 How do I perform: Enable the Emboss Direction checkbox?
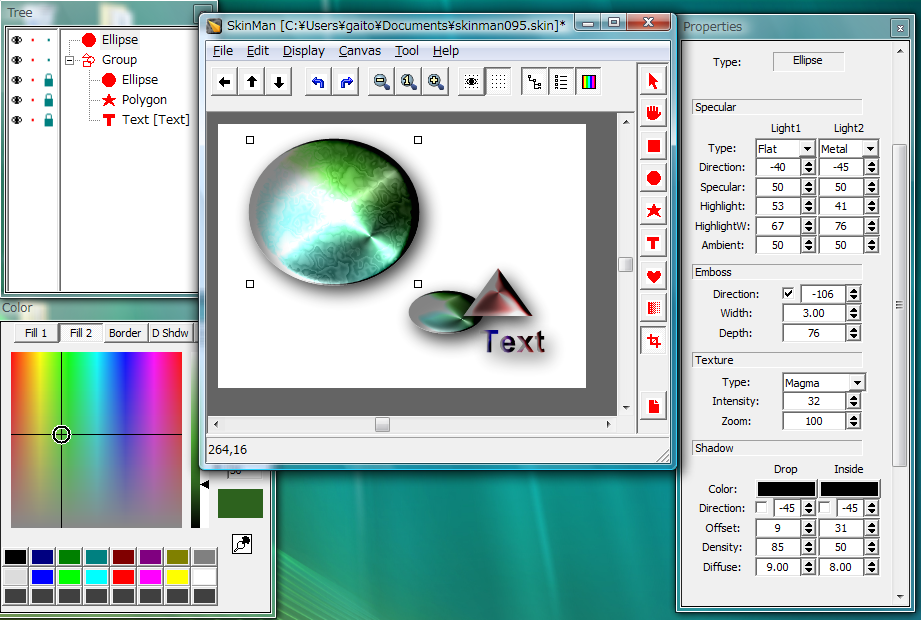[x=789, y=294]
